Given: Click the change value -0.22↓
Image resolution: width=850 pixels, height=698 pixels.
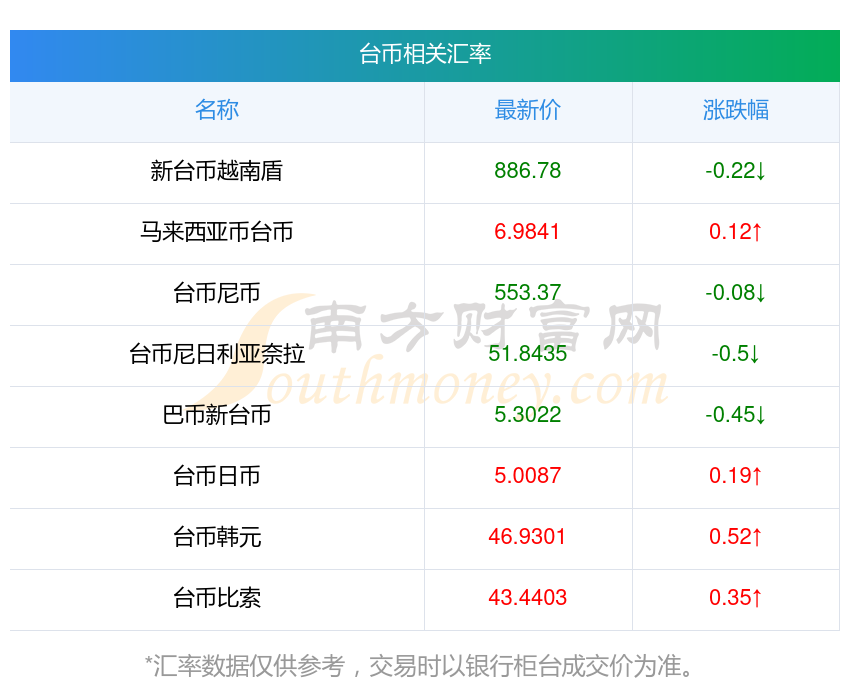Looking at the screenshot, I should coord(736,171).
